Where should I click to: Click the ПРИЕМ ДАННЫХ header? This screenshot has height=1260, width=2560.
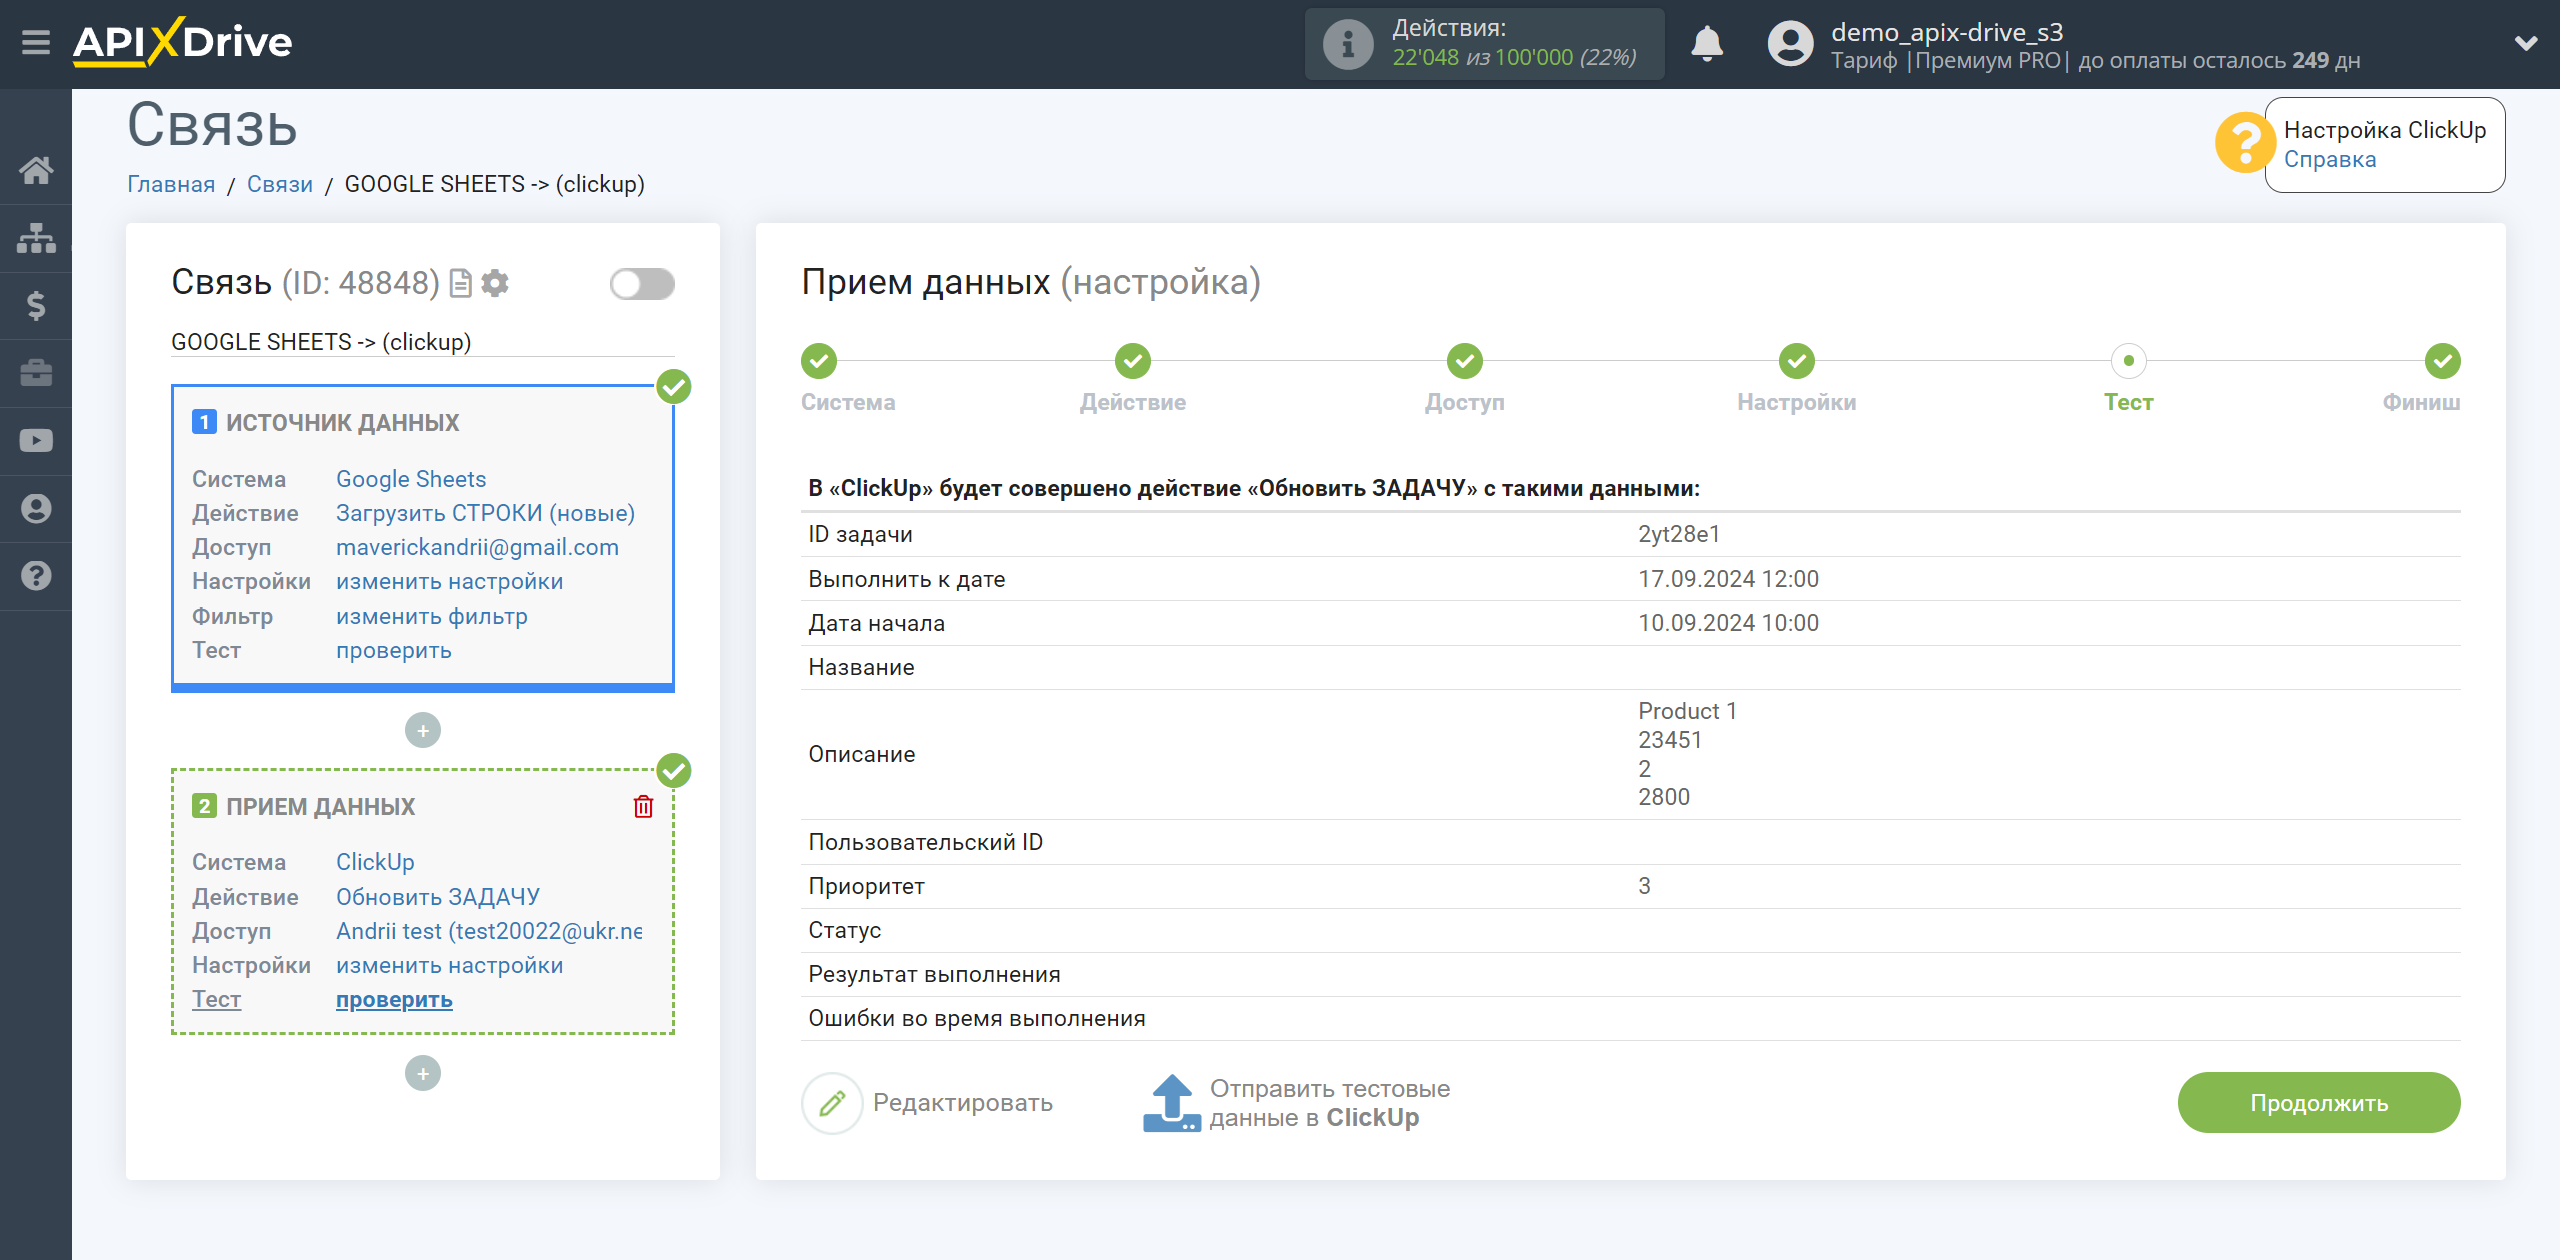[x=320, y=807]
